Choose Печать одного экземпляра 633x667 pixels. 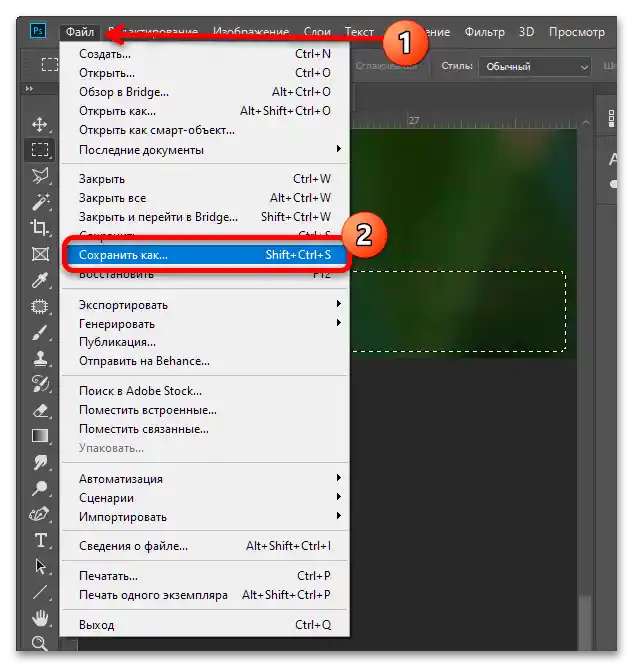205,595
